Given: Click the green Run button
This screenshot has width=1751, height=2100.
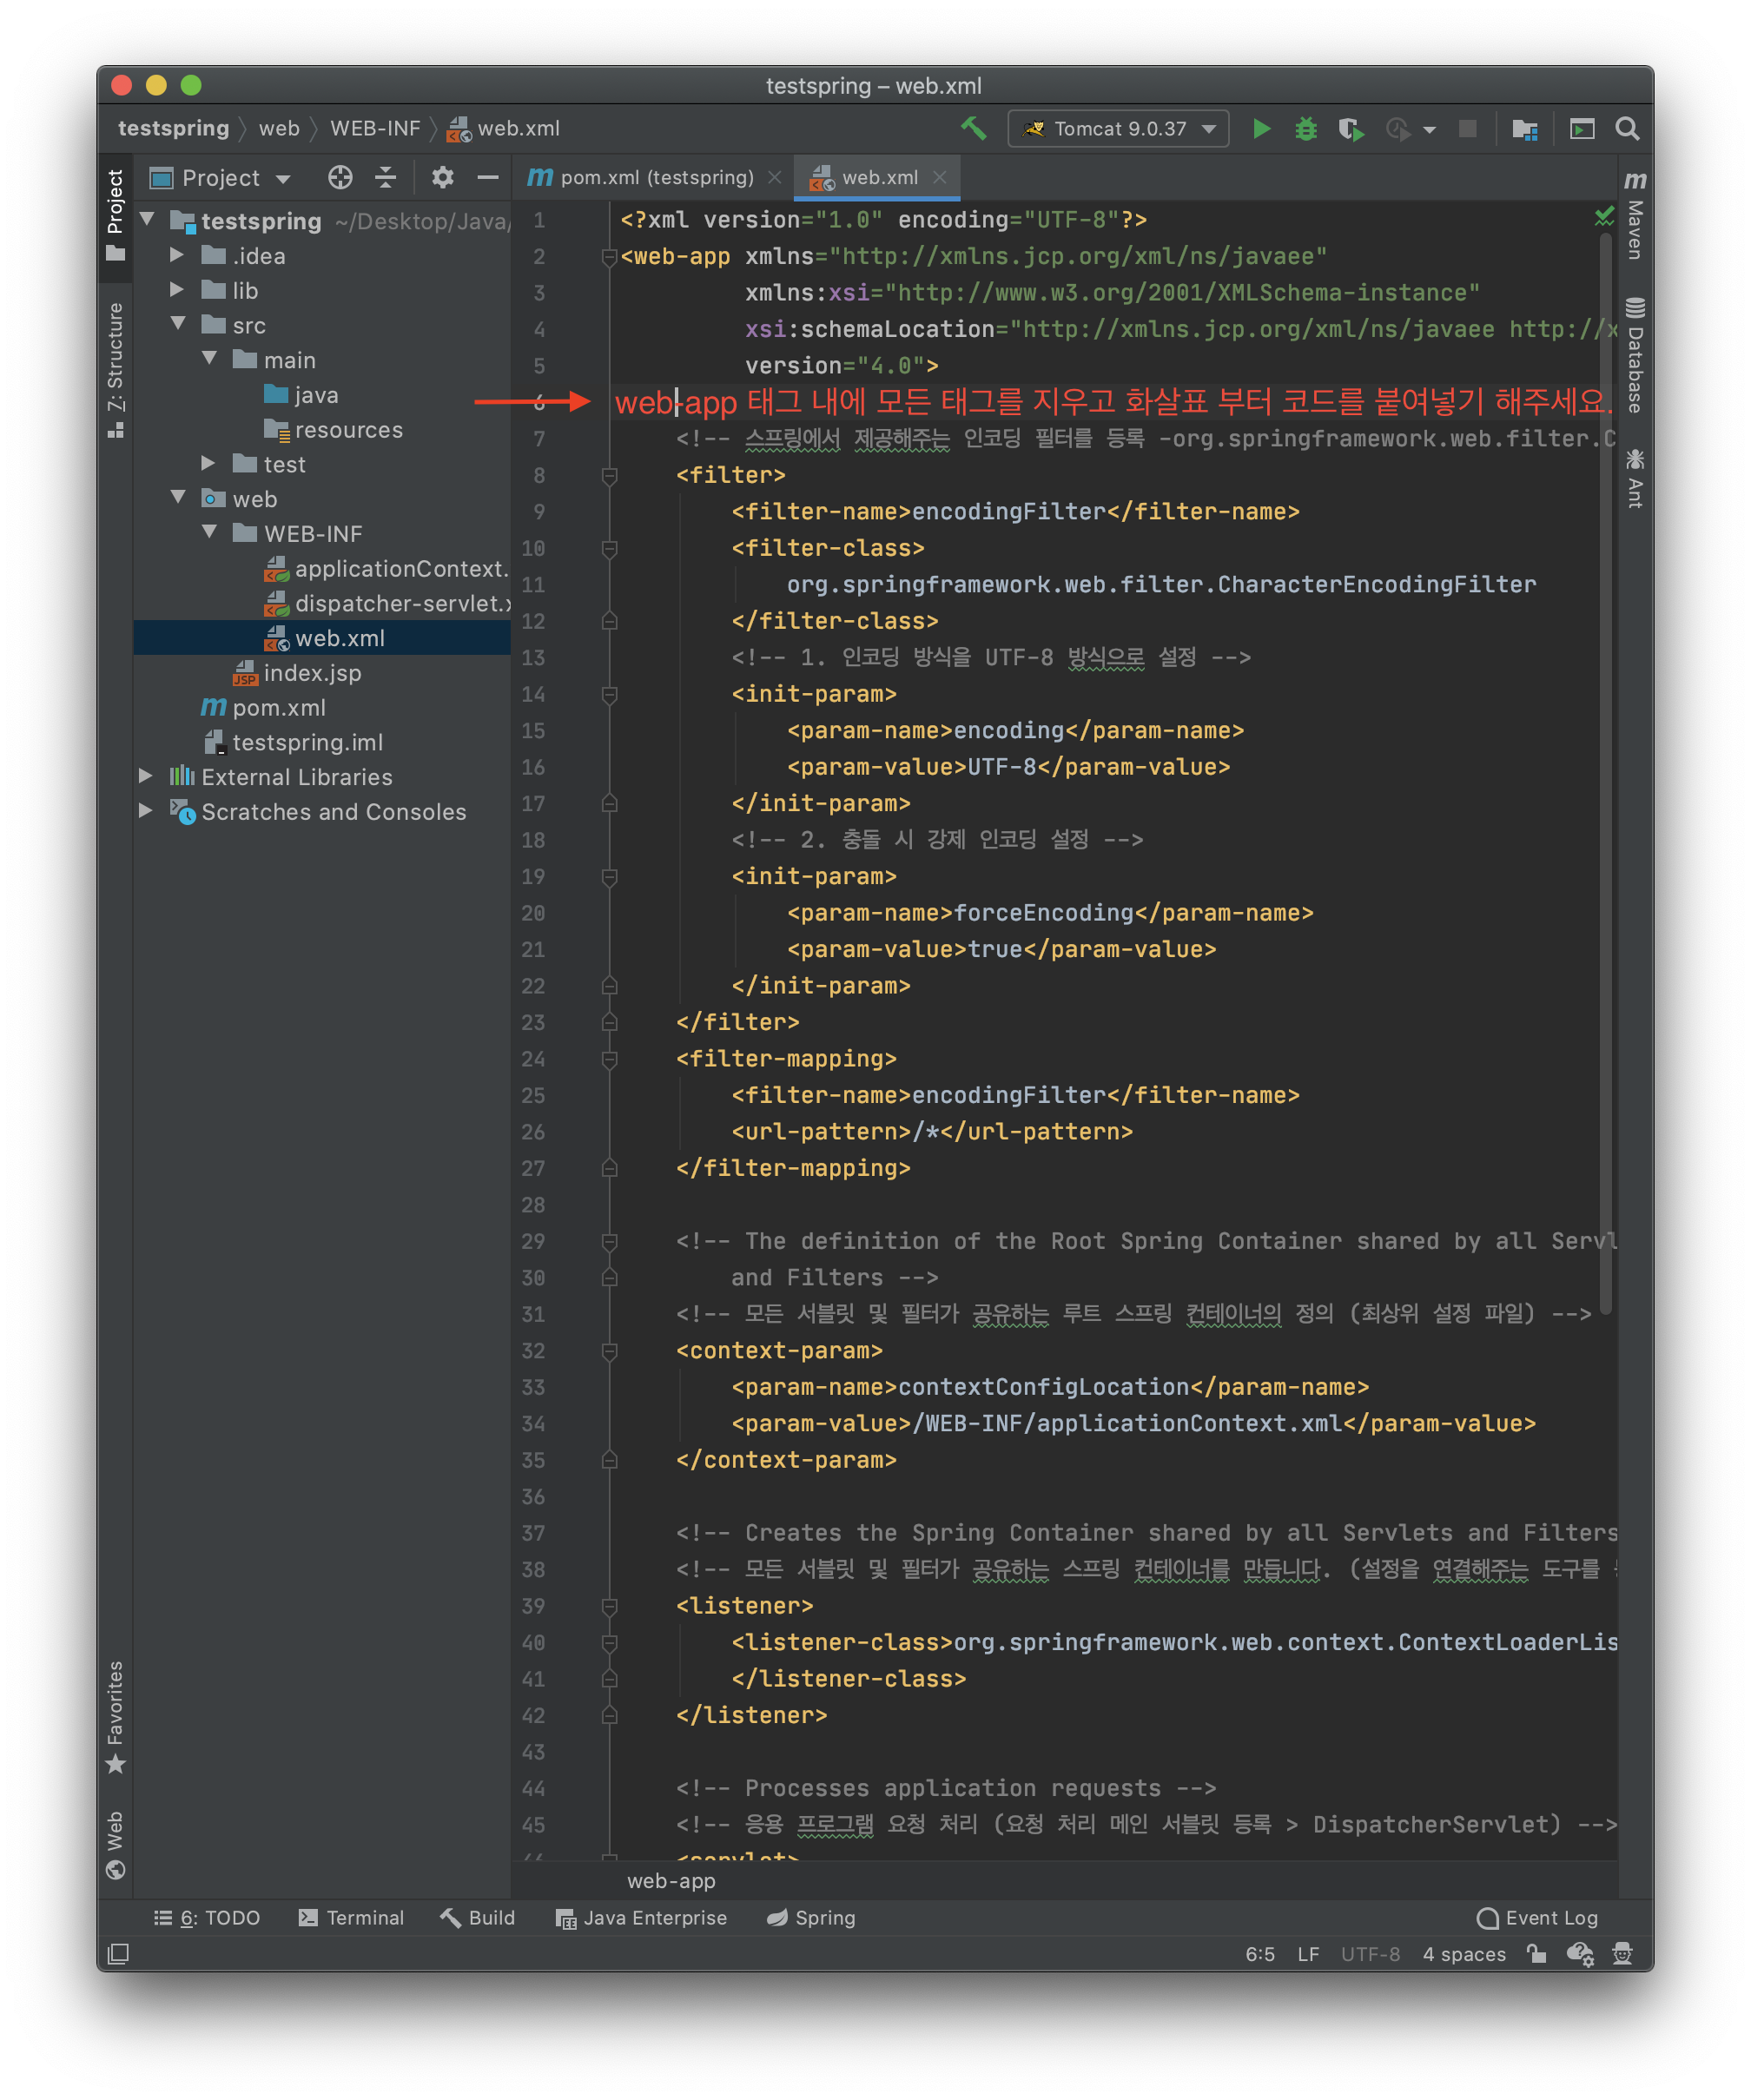Looking at the screenshot, I should (1261, 129).
